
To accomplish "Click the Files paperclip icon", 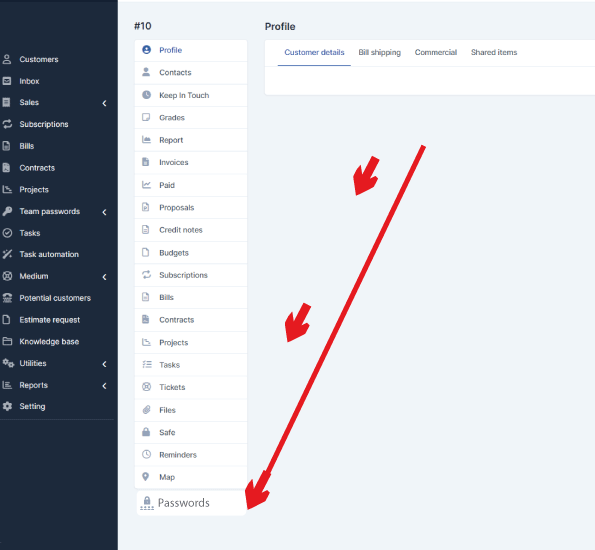I will [146, 410].
